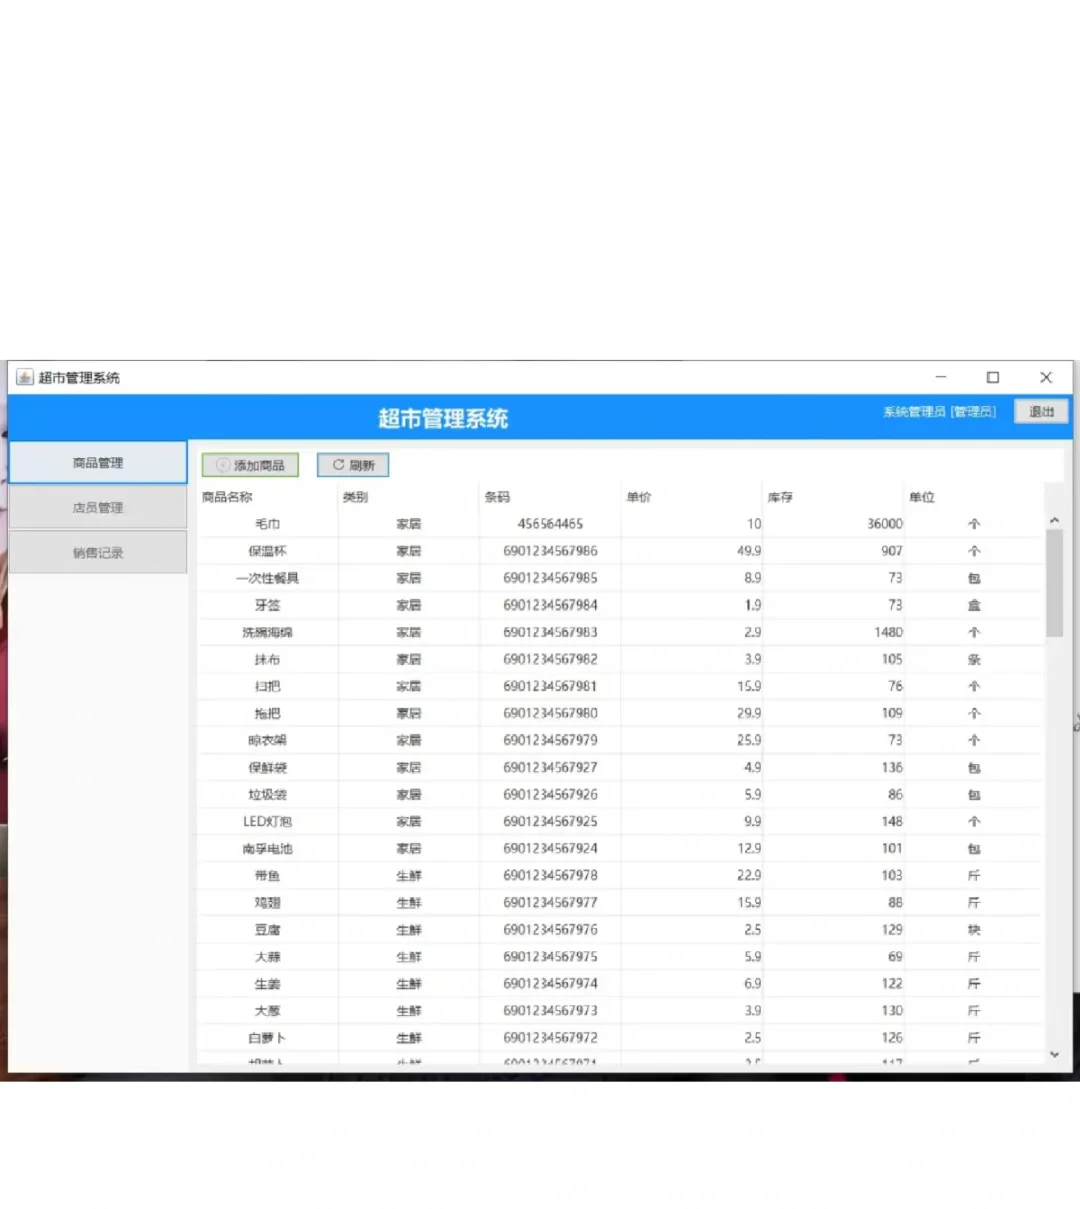The height and width of the screenshot is (1209, 1080).
Task: Click the 系统管理员 [管理员] user label
Action: coord(939,412)
